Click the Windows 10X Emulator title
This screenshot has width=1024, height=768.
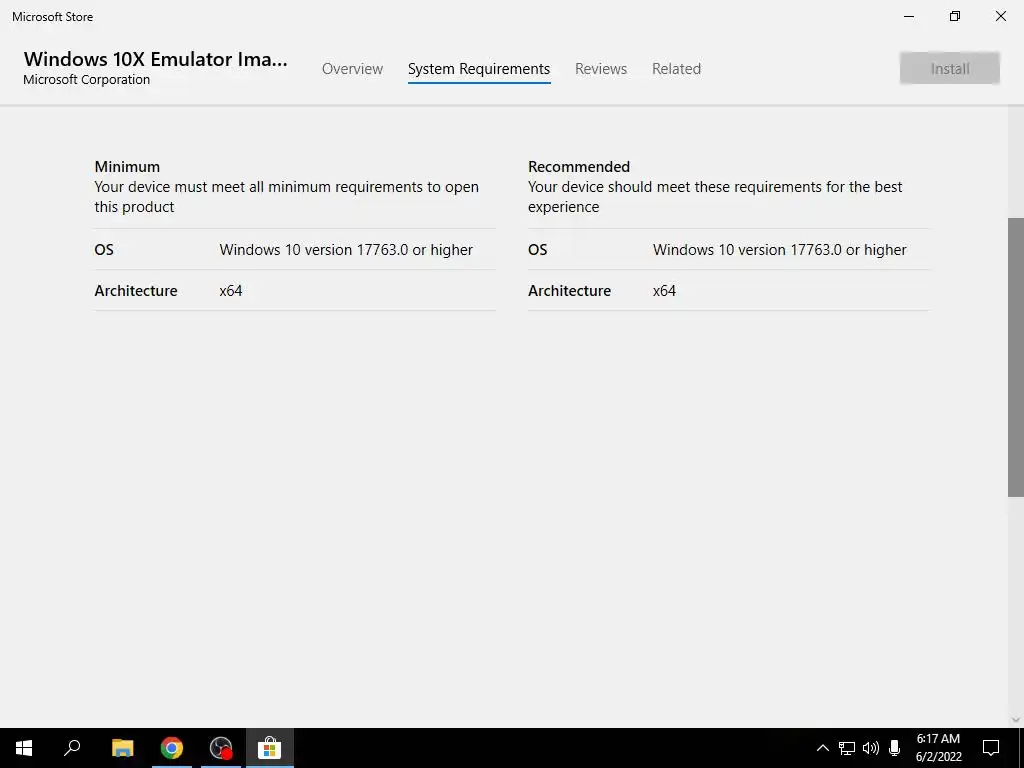tap(155, 59)
